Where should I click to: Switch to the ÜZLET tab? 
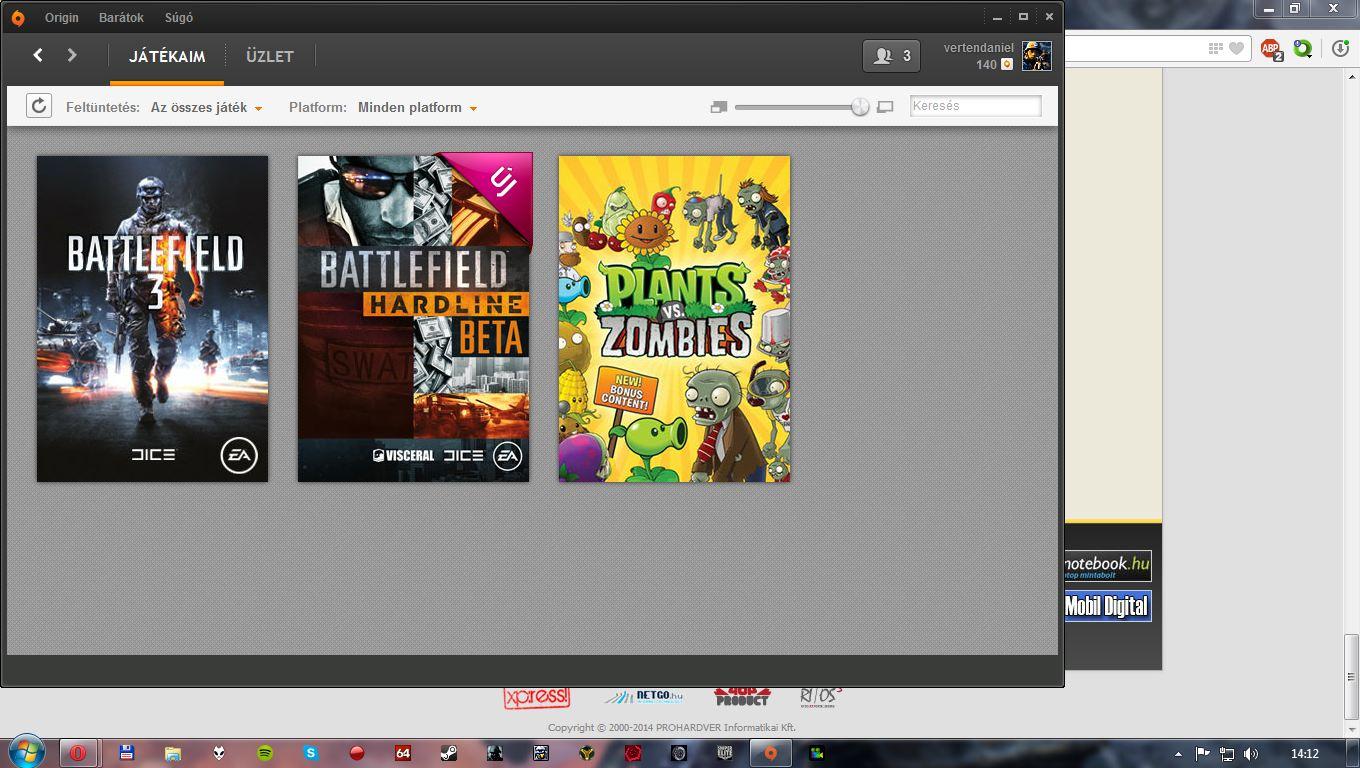click(x=270, y=57)
